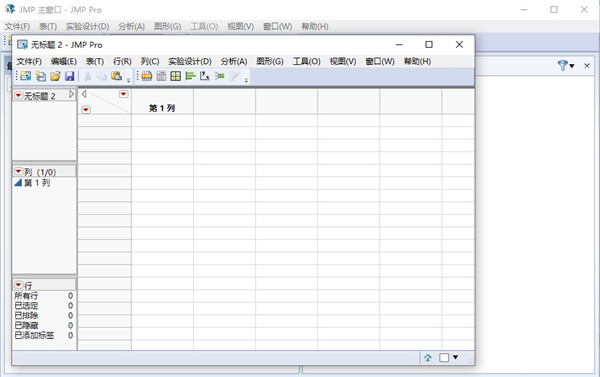Image resolution: width=600 pixels, height=377 pixels.
Task: Click the 已隐藏 row count entry
Action: (44, 326)
